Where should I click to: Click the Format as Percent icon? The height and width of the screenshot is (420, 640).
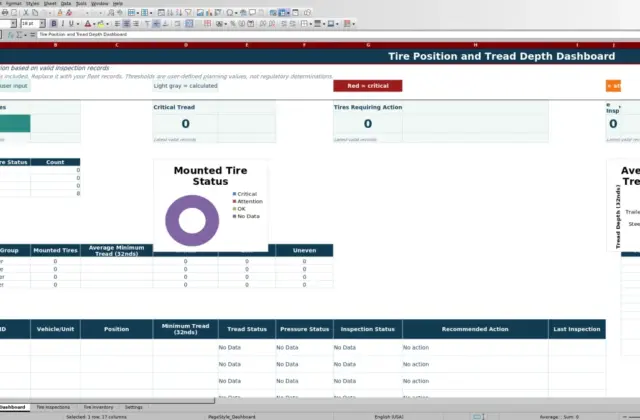[233, 24]
